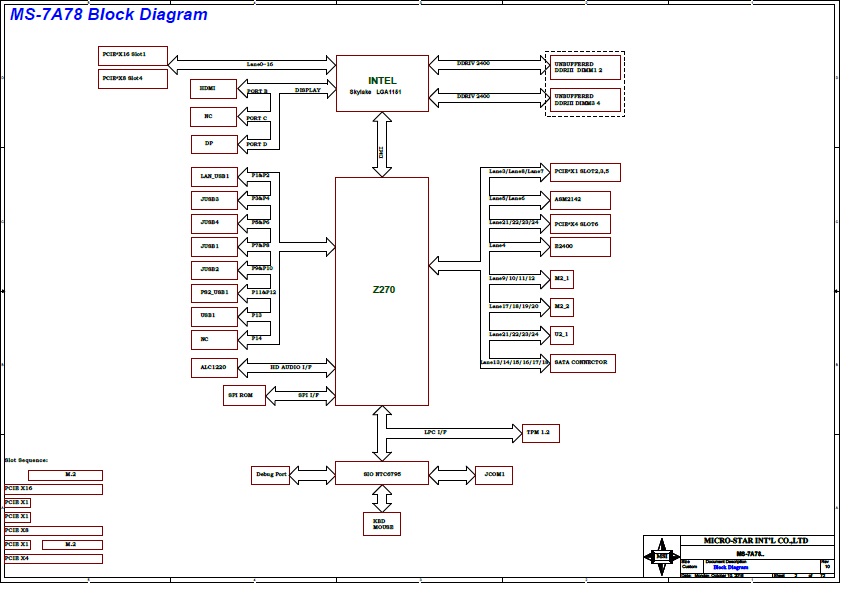Image resolution: width=851 pixels, height=602 pixels.
Task: Click the 'Lane0-16' arrow label
Action: pyautogui.click(x=260, y=64)
